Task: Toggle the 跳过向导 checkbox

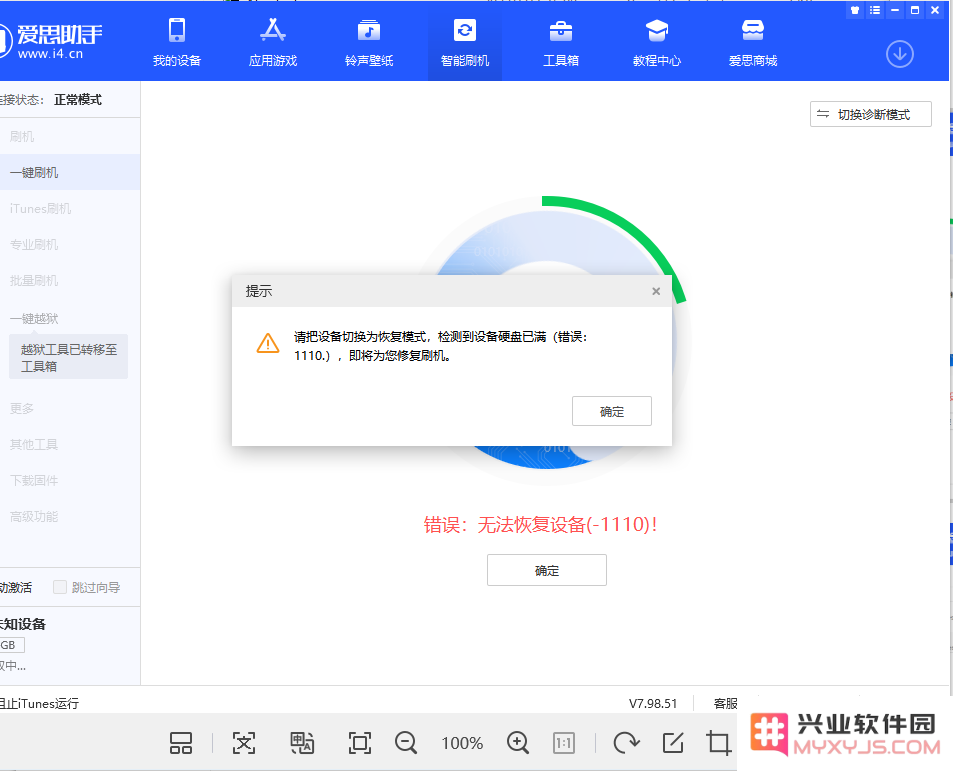Action: click(60, 587)
